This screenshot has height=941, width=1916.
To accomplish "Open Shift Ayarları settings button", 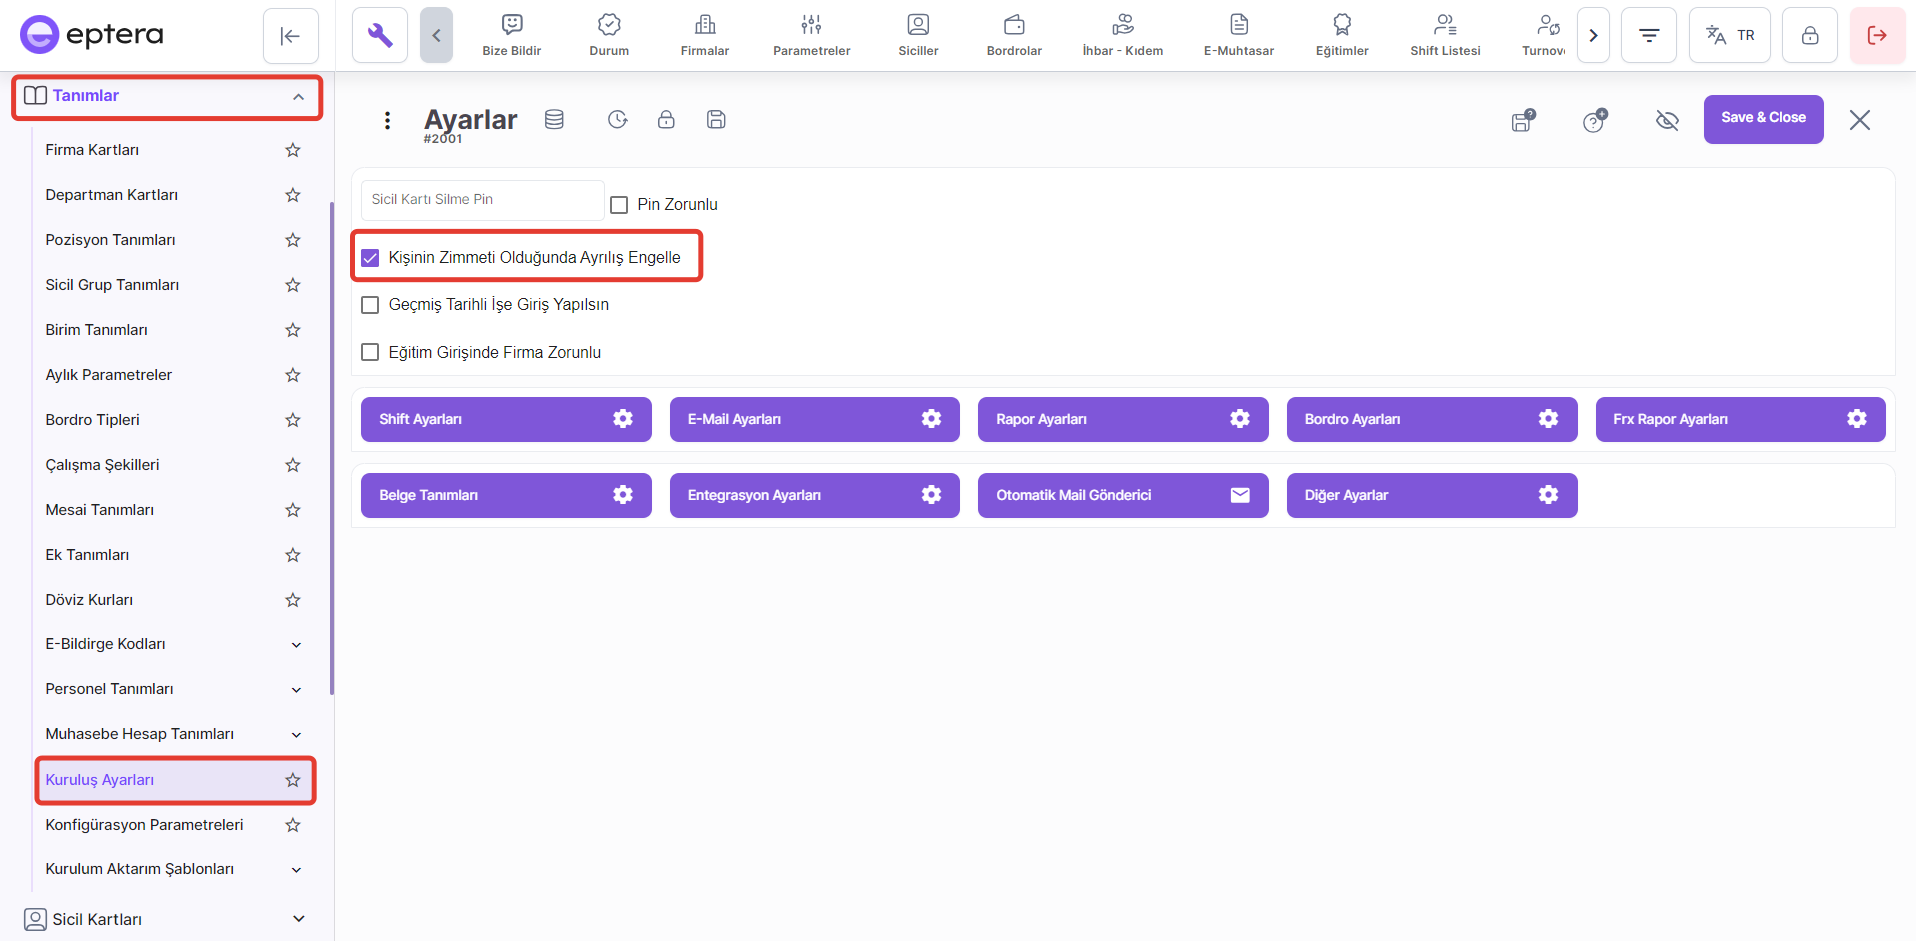I will click(505, 419).
